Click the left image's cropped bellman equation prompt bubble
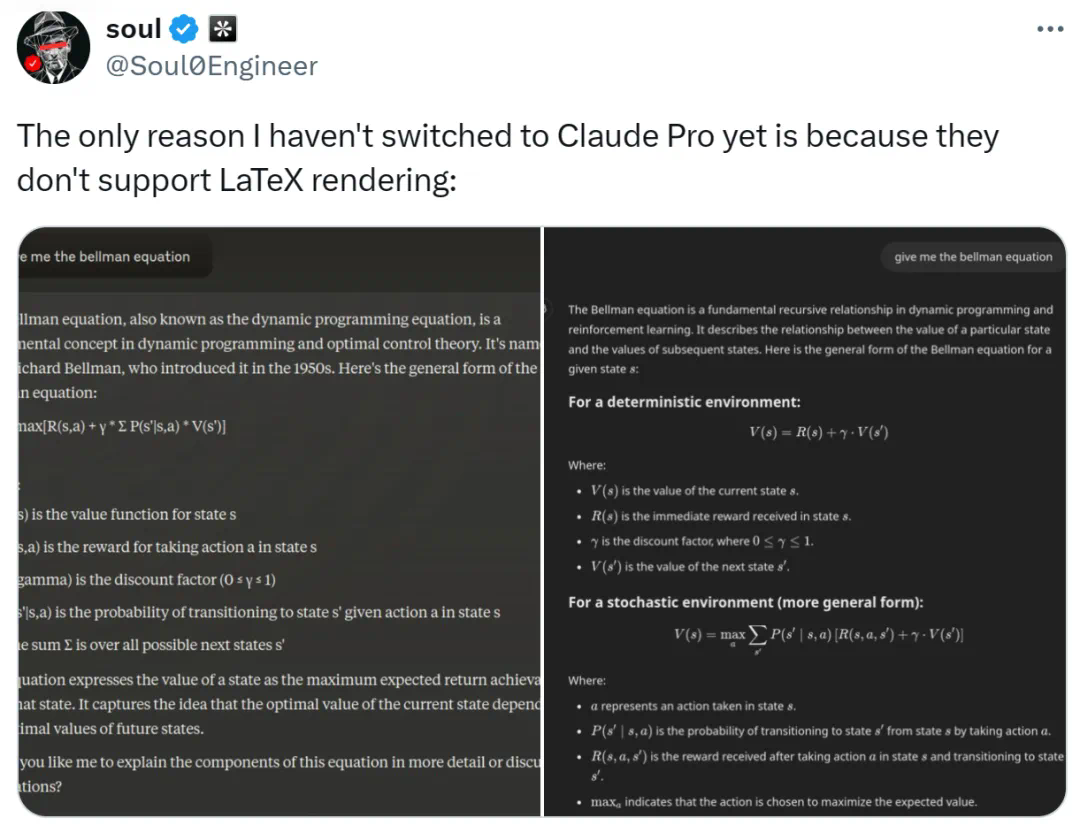 click(x=112, y=257)
